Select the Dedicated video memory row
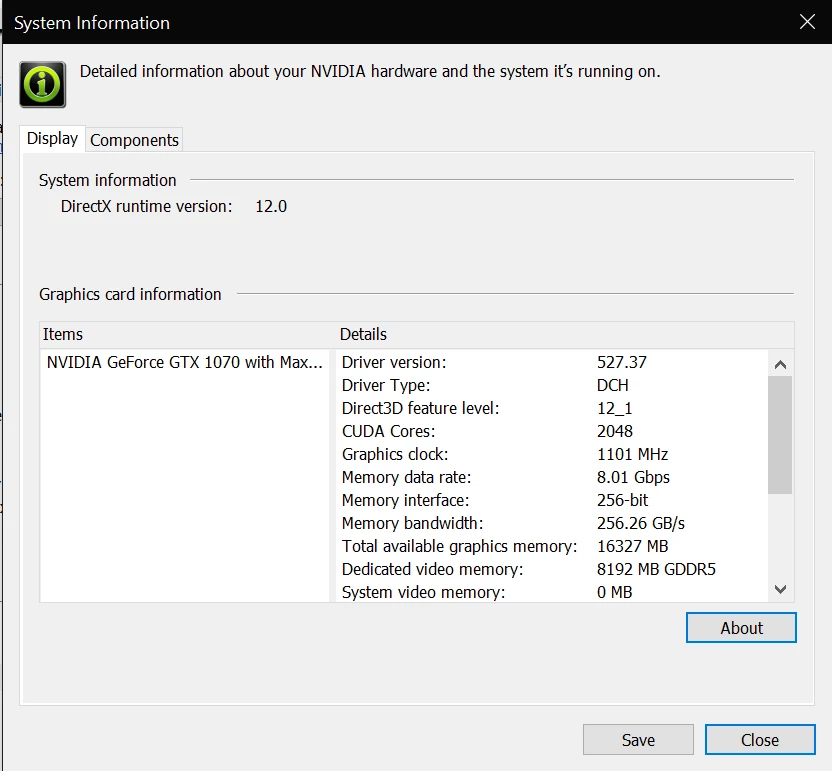The image size is (832, 771). (x=552, y=569)
